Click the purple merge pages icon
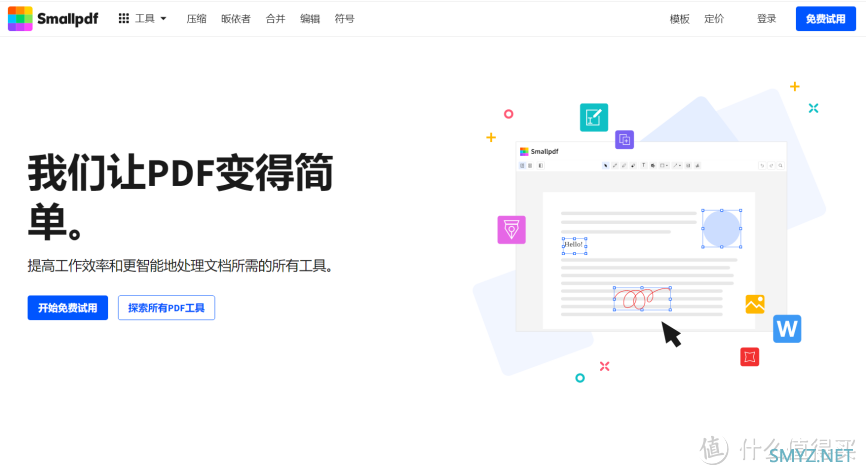The image size is (866, 475). 625,139
